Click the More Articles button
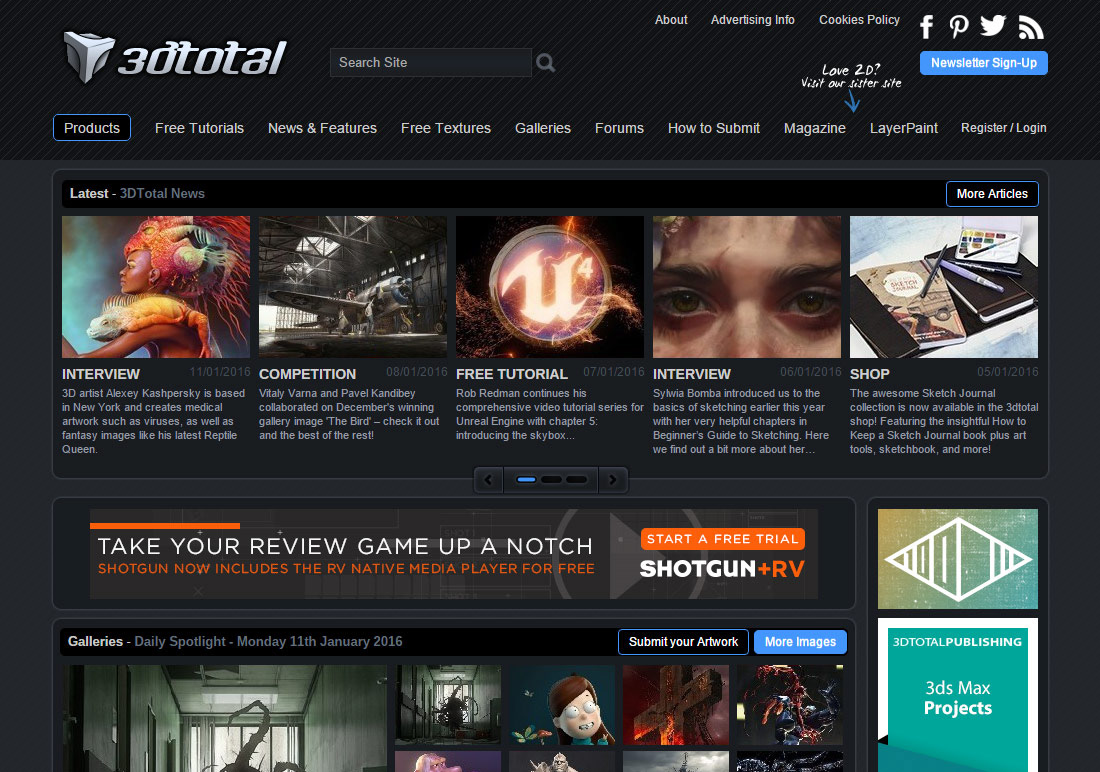The width and height of the screenshot is (1100, 772). [x=992, y=194]
